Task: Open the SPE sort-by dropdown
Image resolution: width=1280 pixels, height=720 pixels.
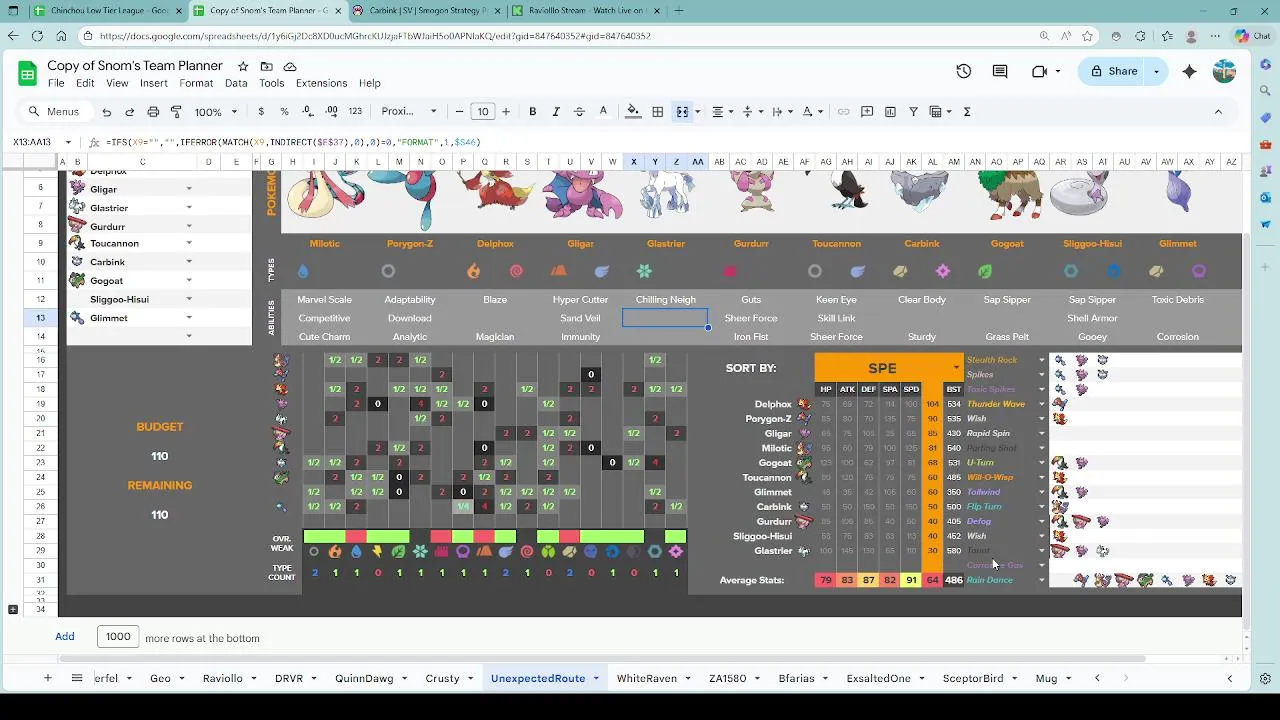Action: (x=956, y=368)
